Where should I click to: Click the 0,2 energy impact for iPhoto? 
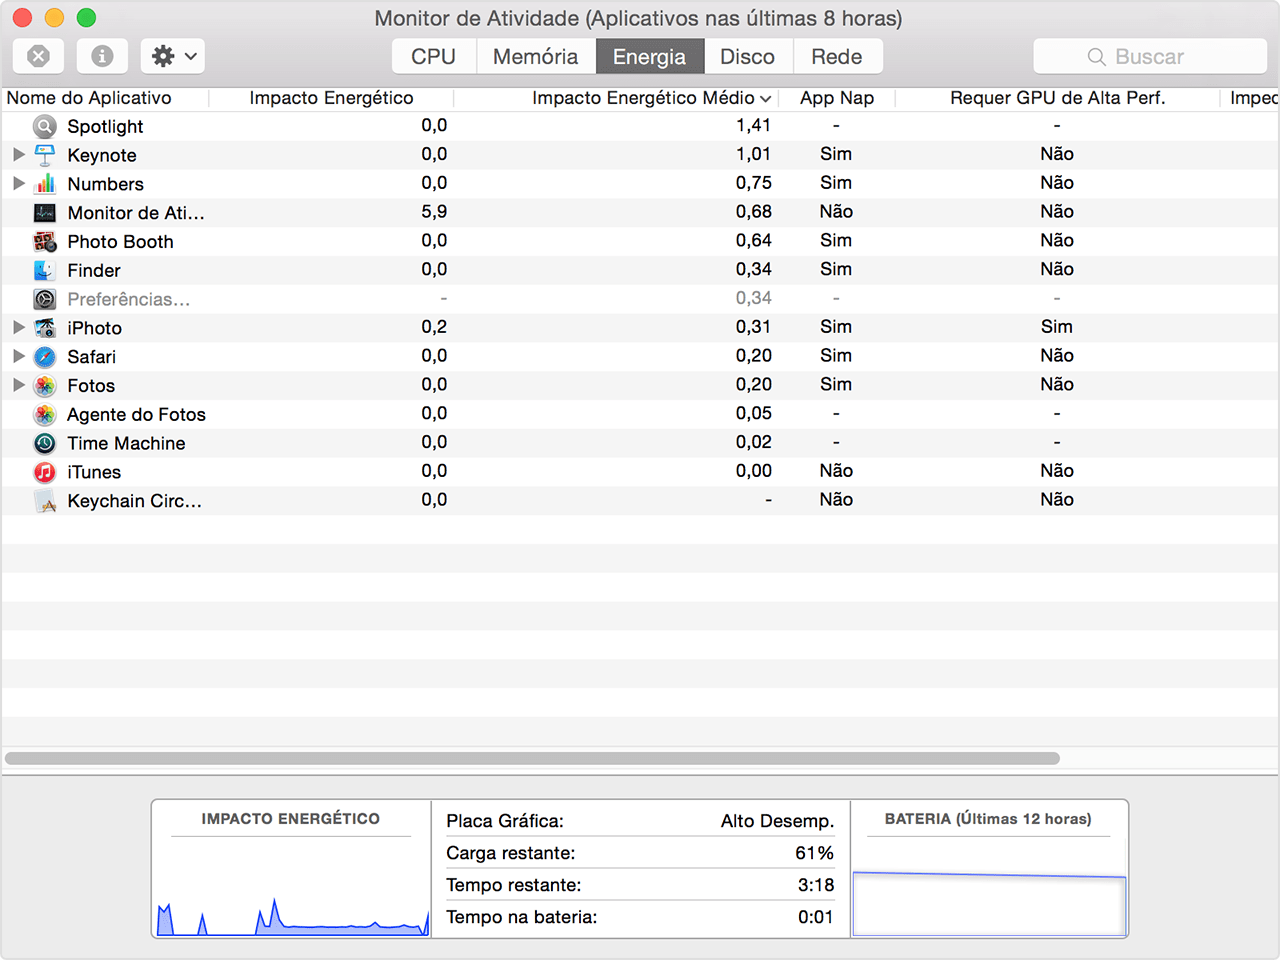[434, 327]
